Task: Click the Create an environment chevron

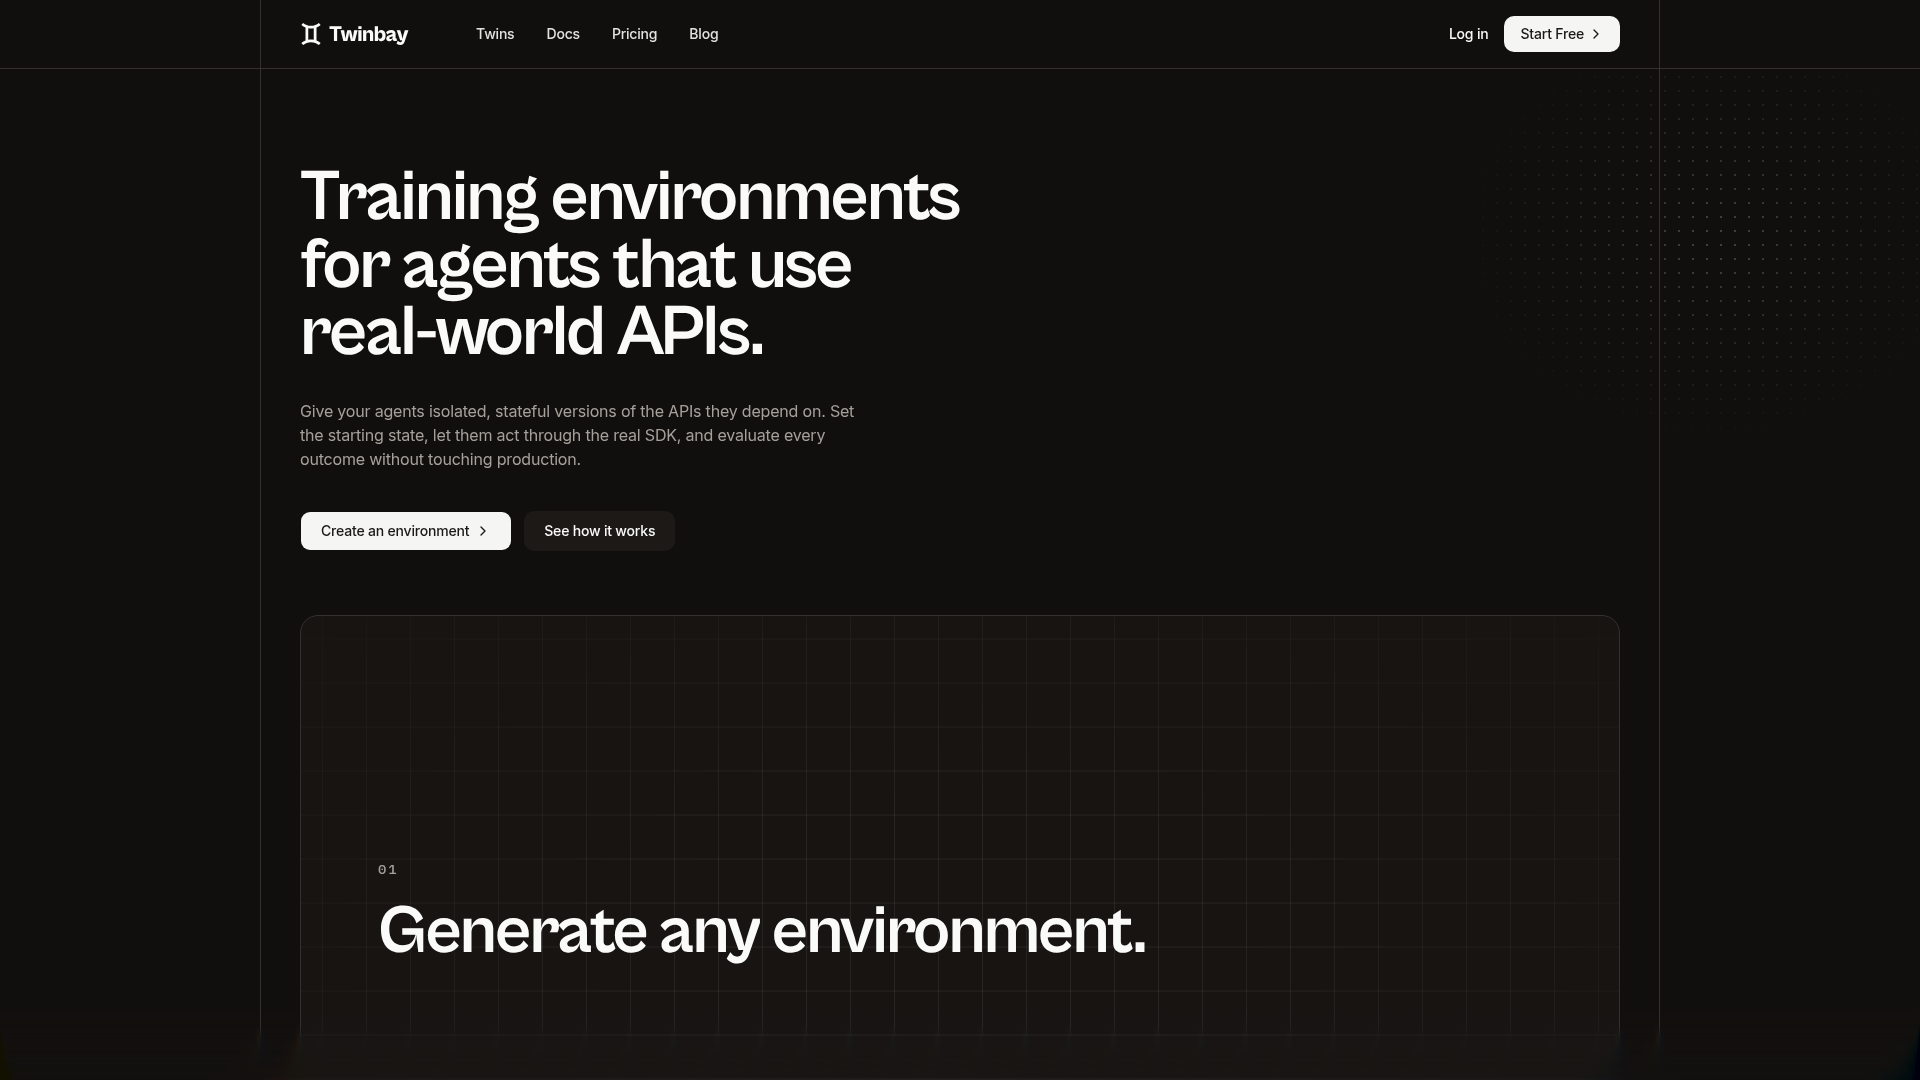Action: click(483, 531)
